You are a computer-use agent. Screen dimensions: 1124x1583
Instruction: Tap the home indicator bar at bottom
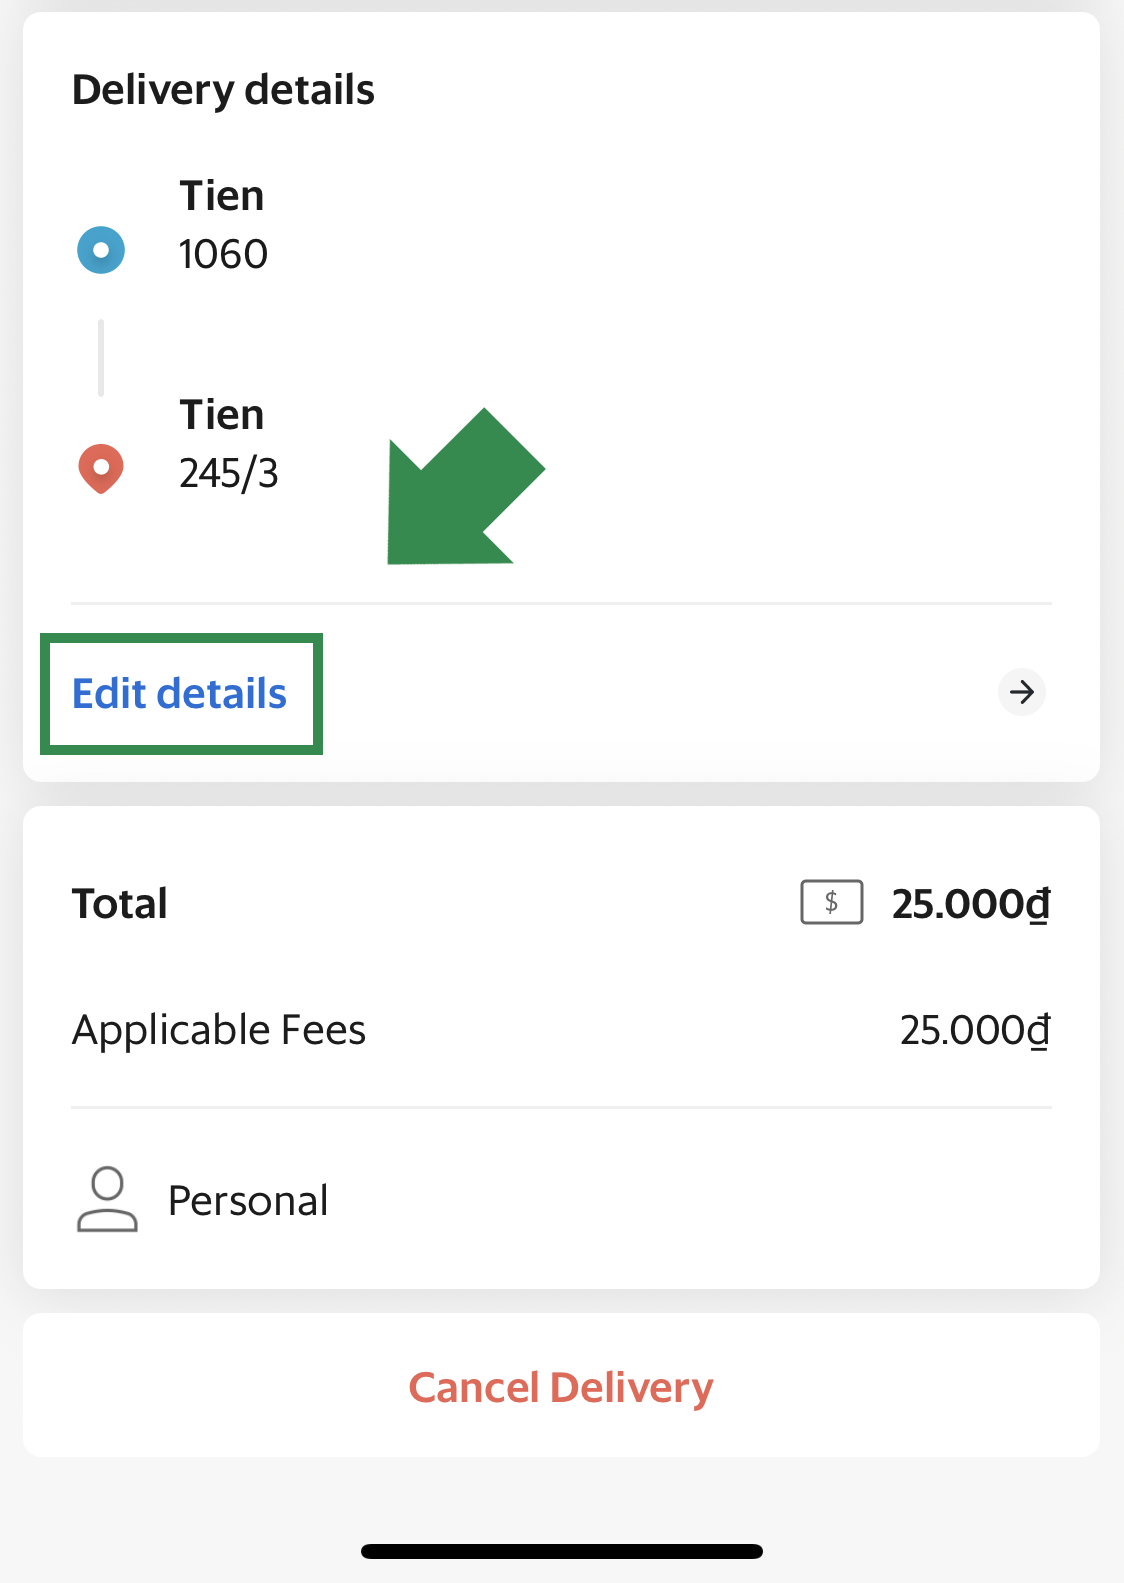point(562,1551)
